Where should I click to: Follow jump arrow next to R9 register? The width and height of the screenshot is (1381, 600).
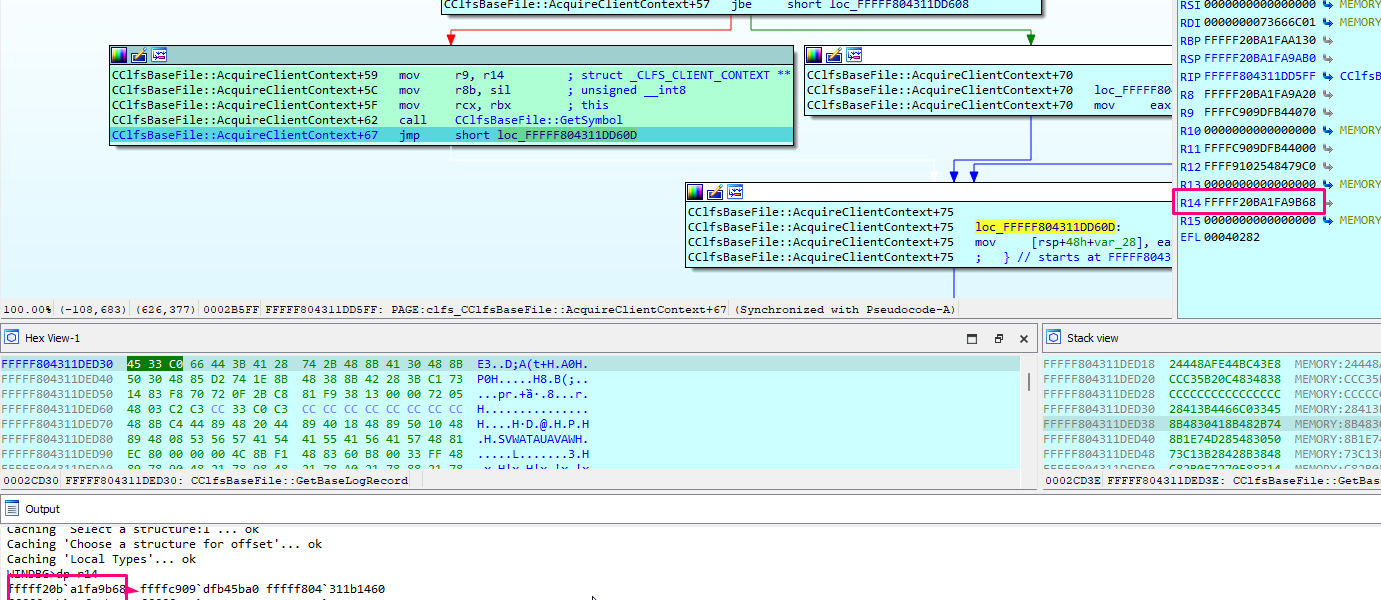(1326, 112)
